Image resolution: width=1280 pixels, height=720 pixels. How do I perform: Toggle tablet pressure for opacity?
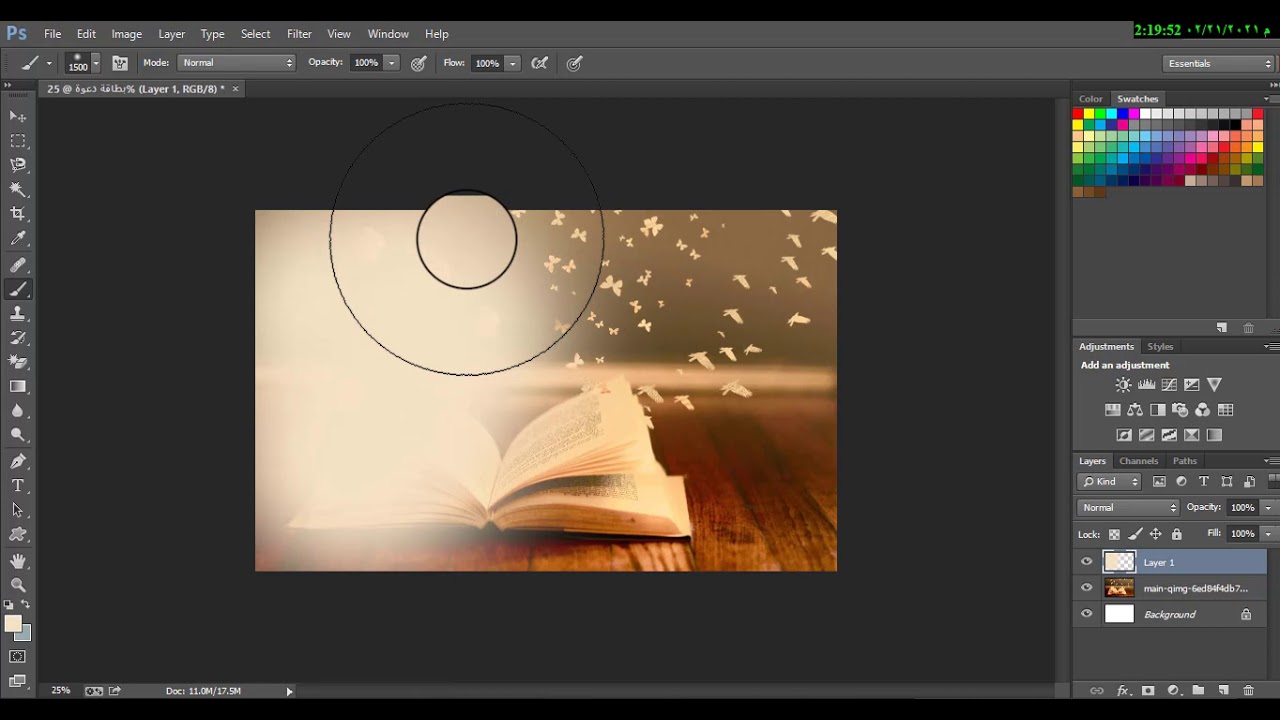pyautogui.click(x=419, y=63)
